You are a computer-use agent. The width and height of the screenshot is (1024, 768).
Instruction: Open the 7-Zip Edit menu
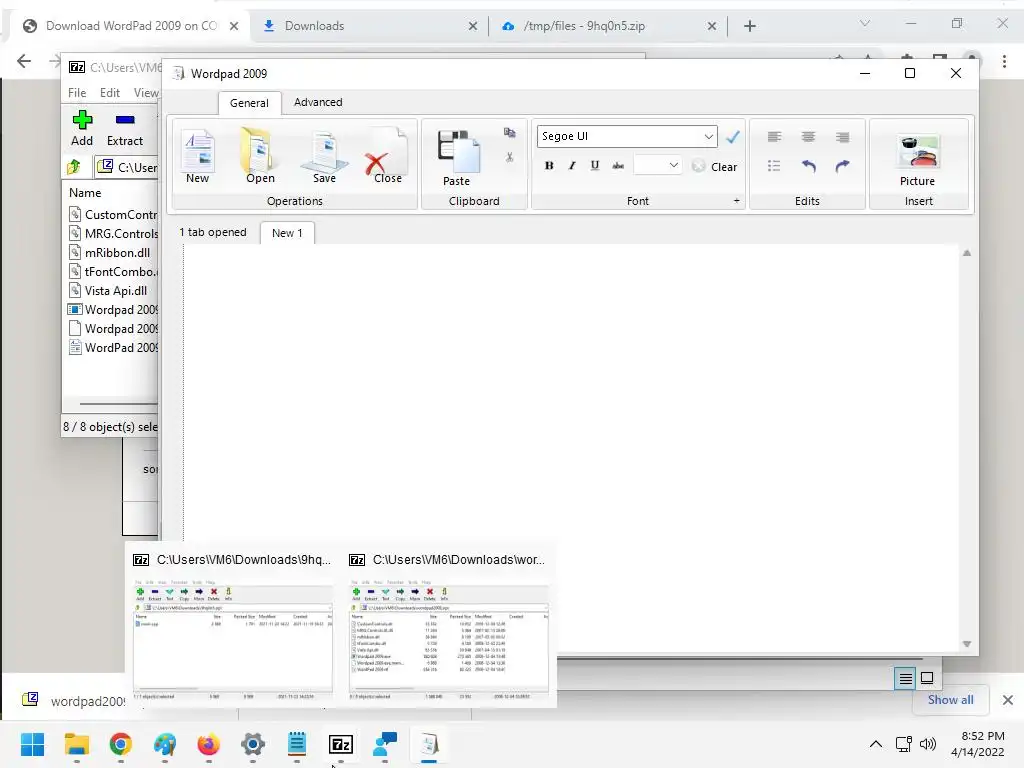(110, 93)
